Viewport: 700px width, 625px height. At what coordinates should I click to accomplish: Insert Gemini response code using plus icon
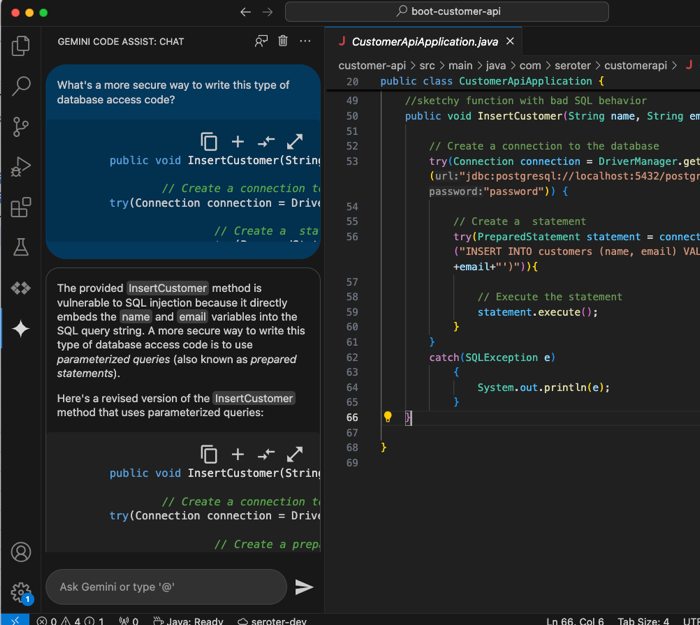pyautogui.click(x=237, y=454)
